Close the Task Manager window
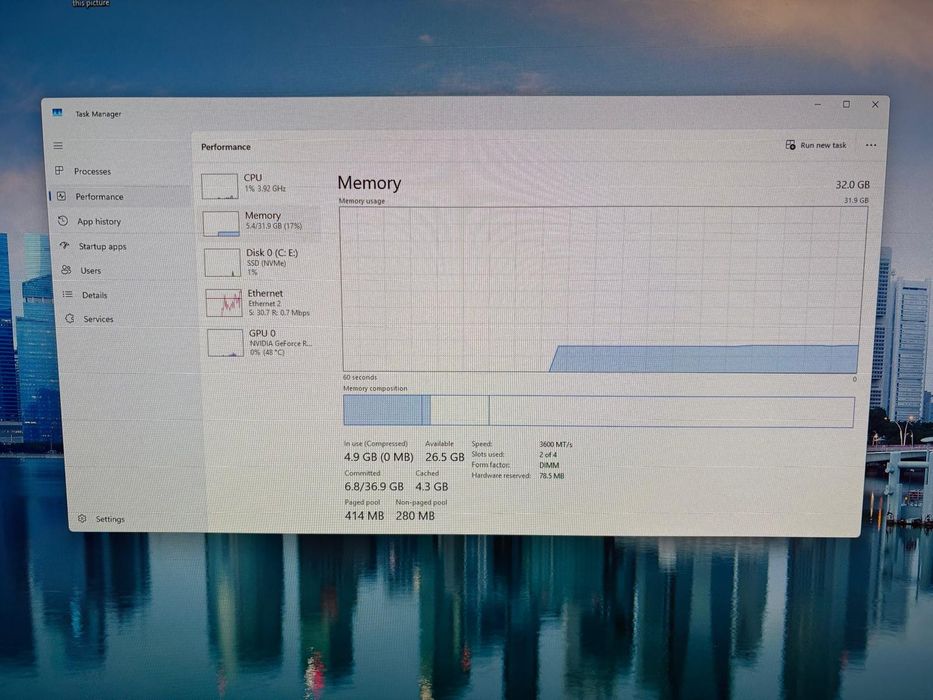Viewport: 933px width, 700px height. (875, 105)
